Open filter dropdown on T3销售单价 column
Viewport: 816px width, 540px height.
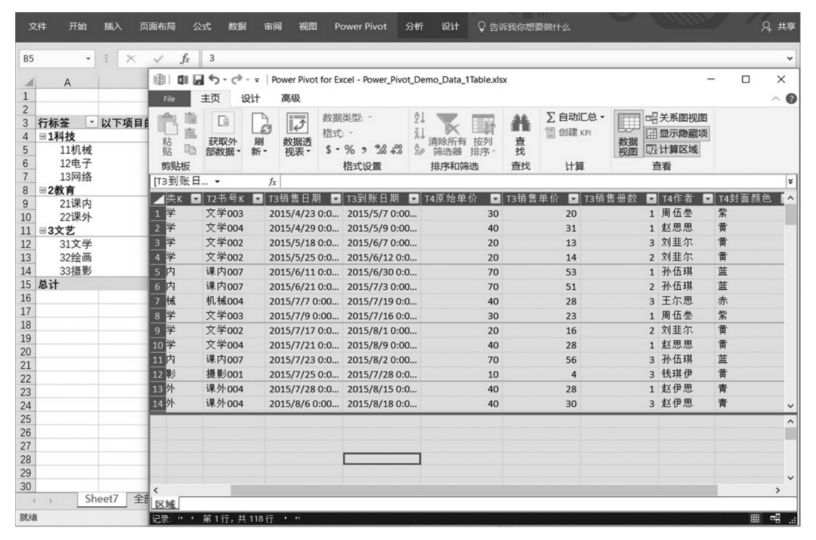[x=573, y=199]
